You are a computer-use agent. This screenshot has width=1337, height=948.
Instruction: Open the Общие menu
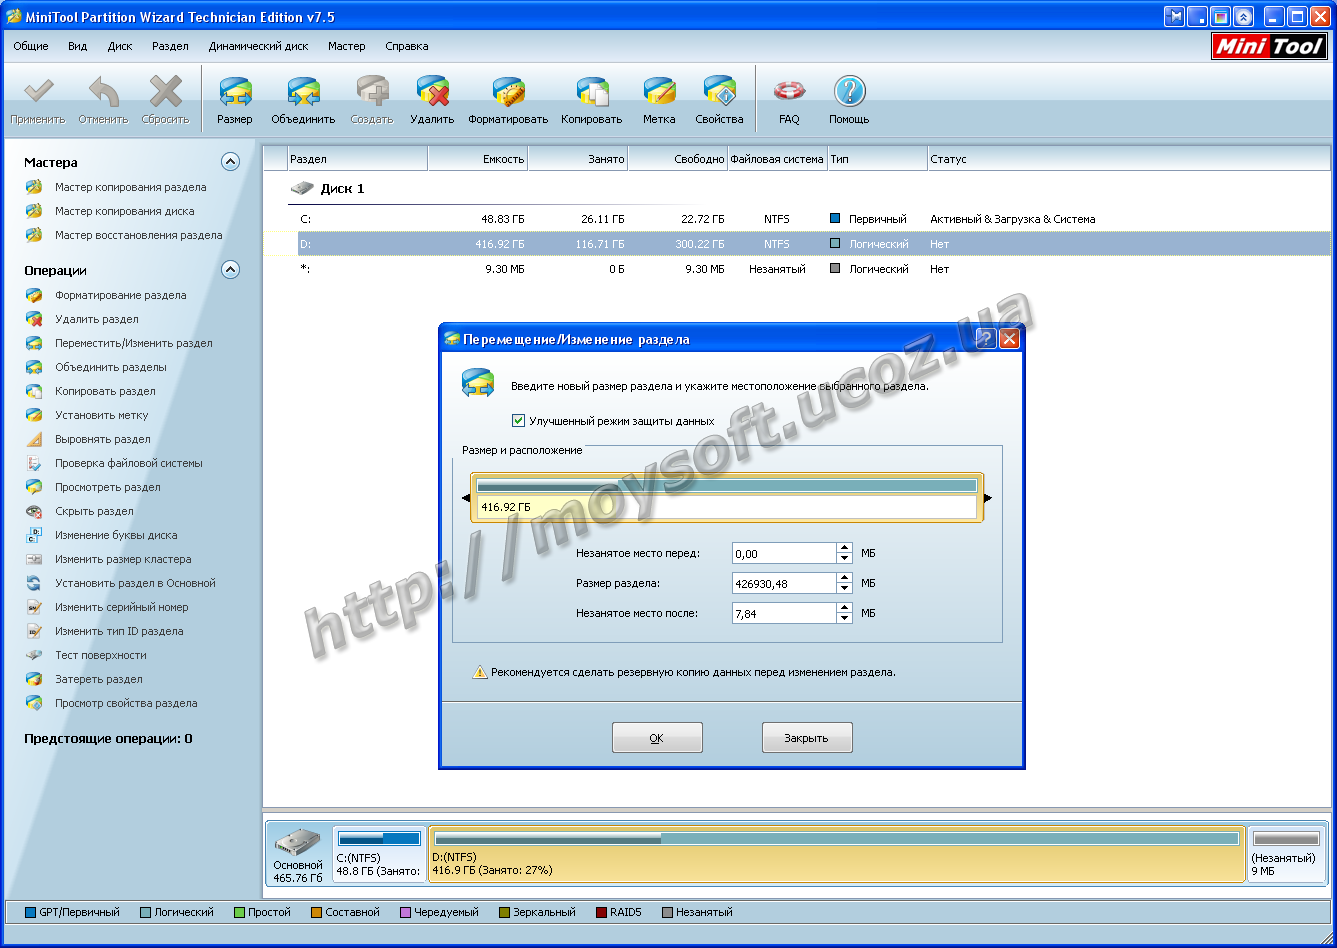pos(31,46)
